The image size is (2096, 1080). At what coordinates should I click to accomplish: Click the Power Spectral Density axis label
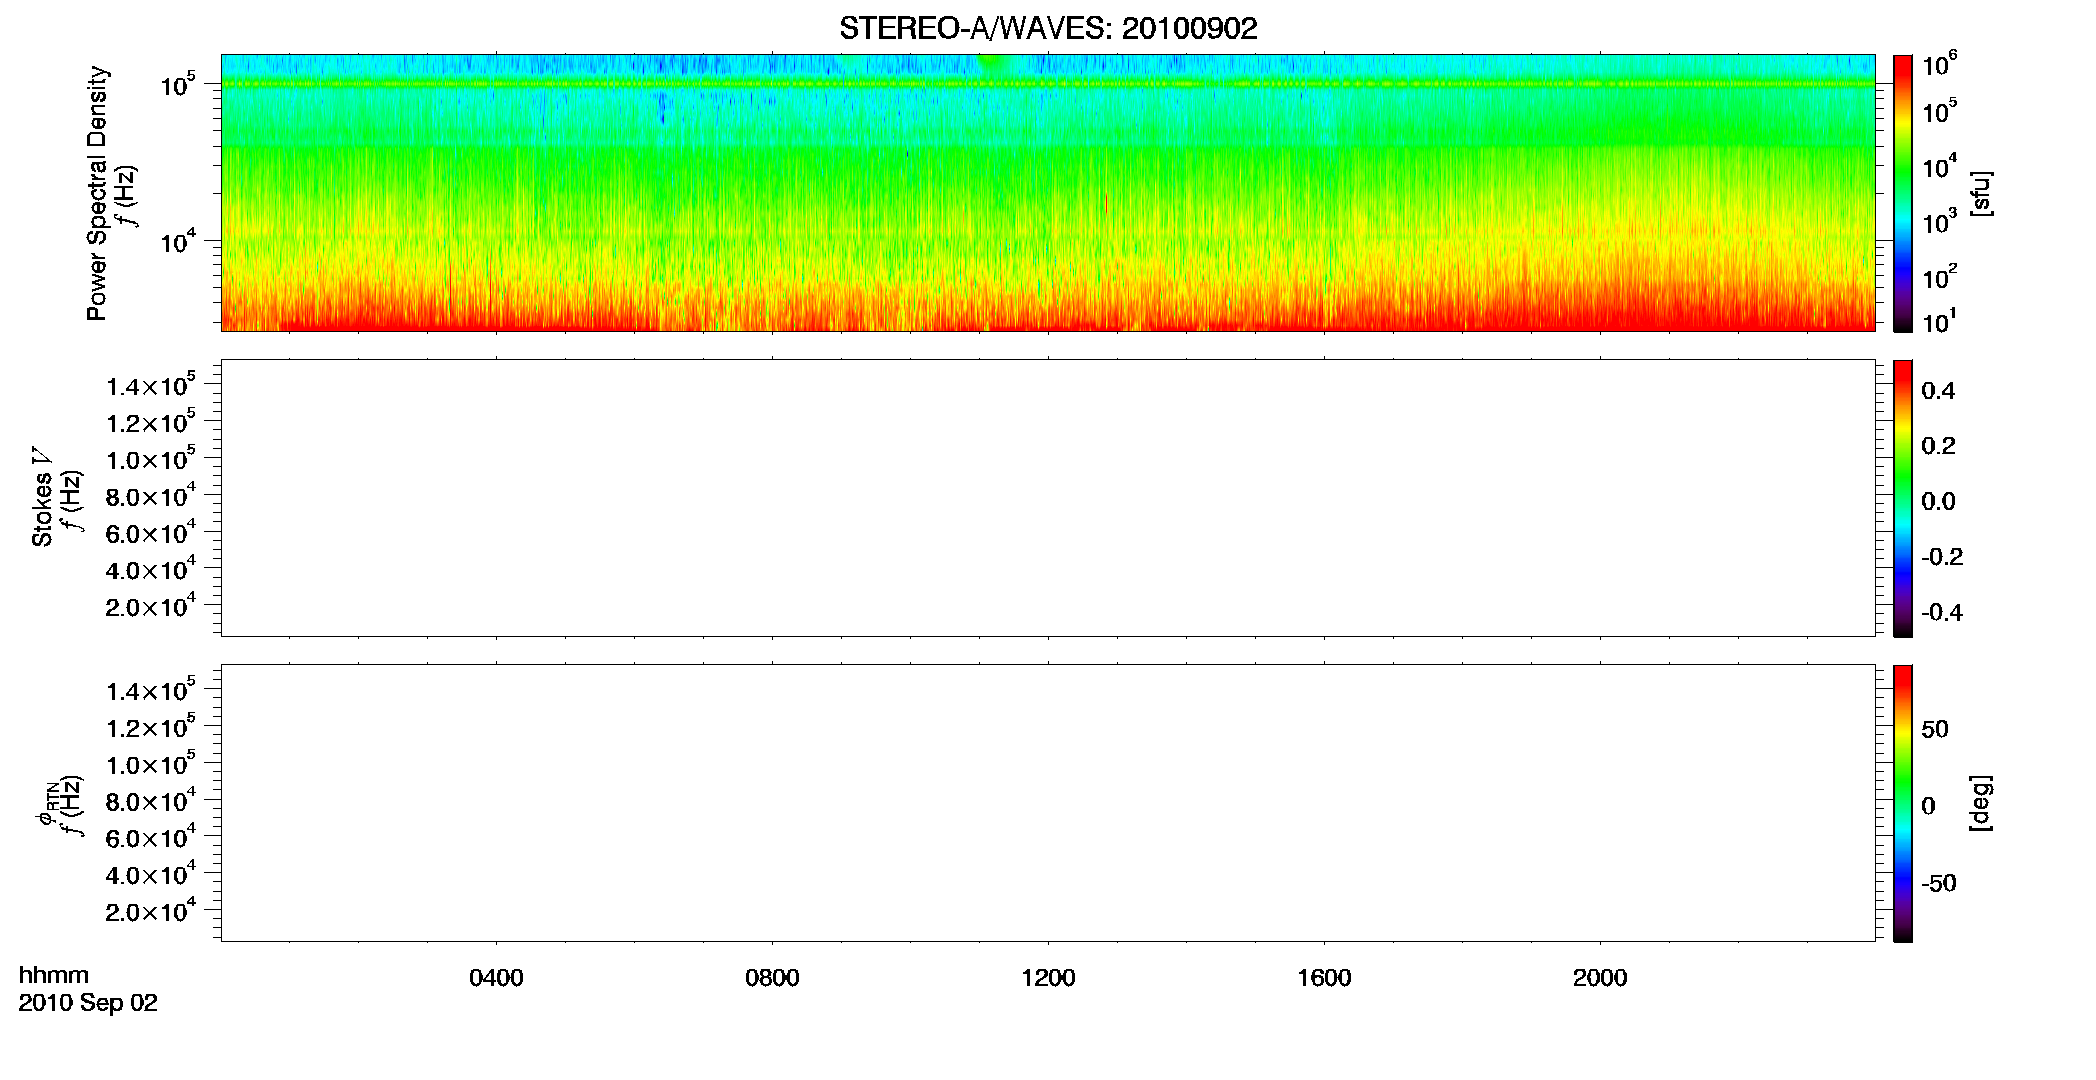[x=97, y=193]
